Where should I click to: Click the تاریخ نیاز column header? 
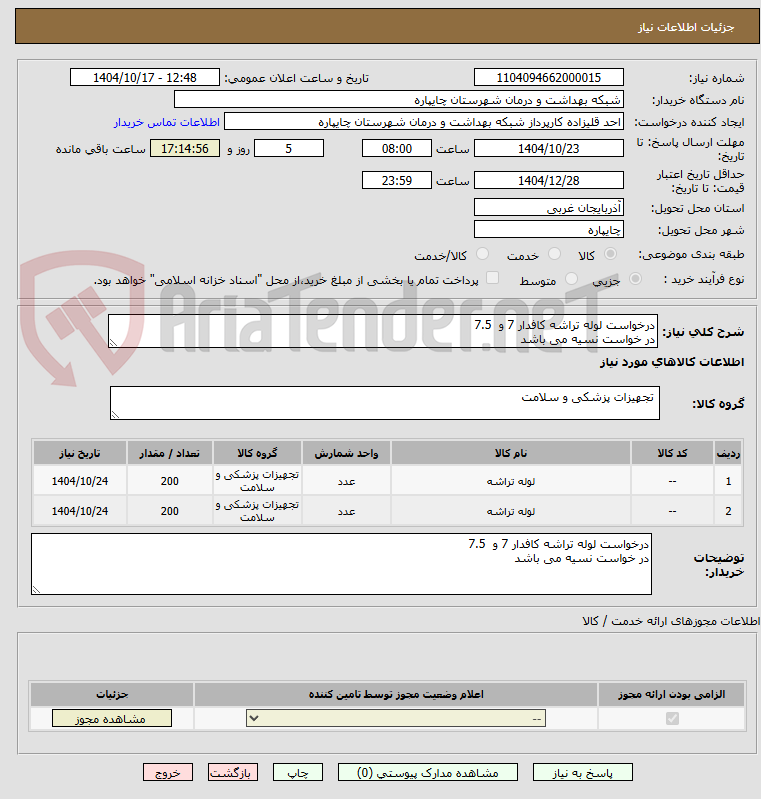tap(80, 453)
